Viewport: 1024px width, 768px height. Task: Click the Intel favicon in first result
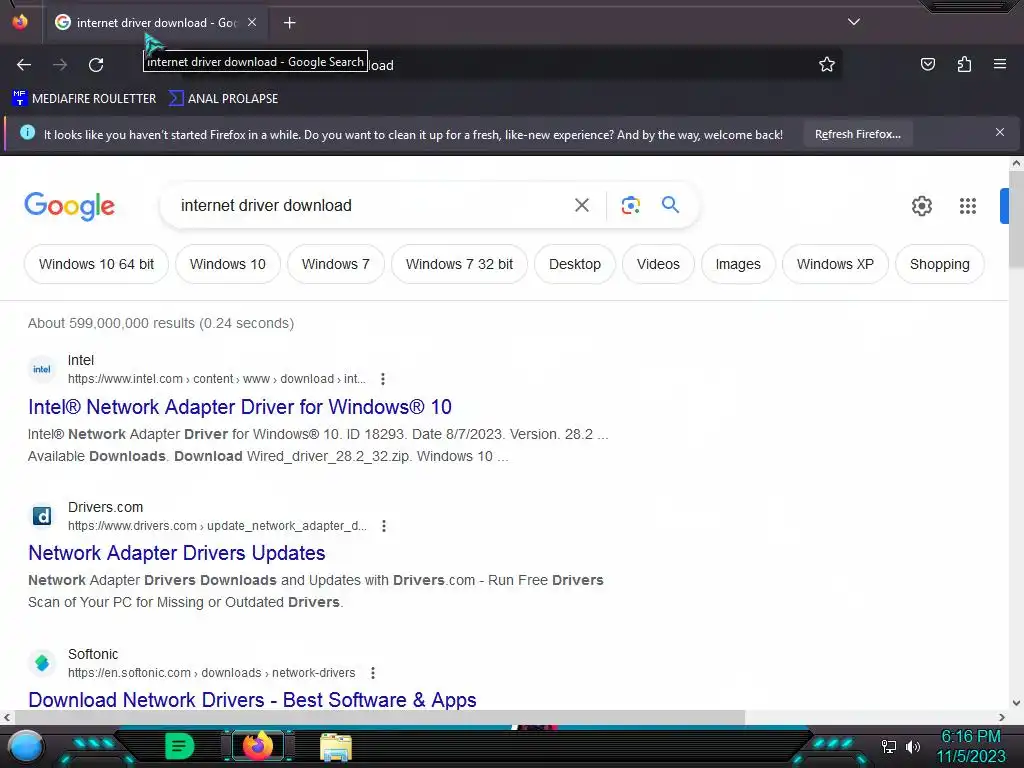[x=42, y=369]
